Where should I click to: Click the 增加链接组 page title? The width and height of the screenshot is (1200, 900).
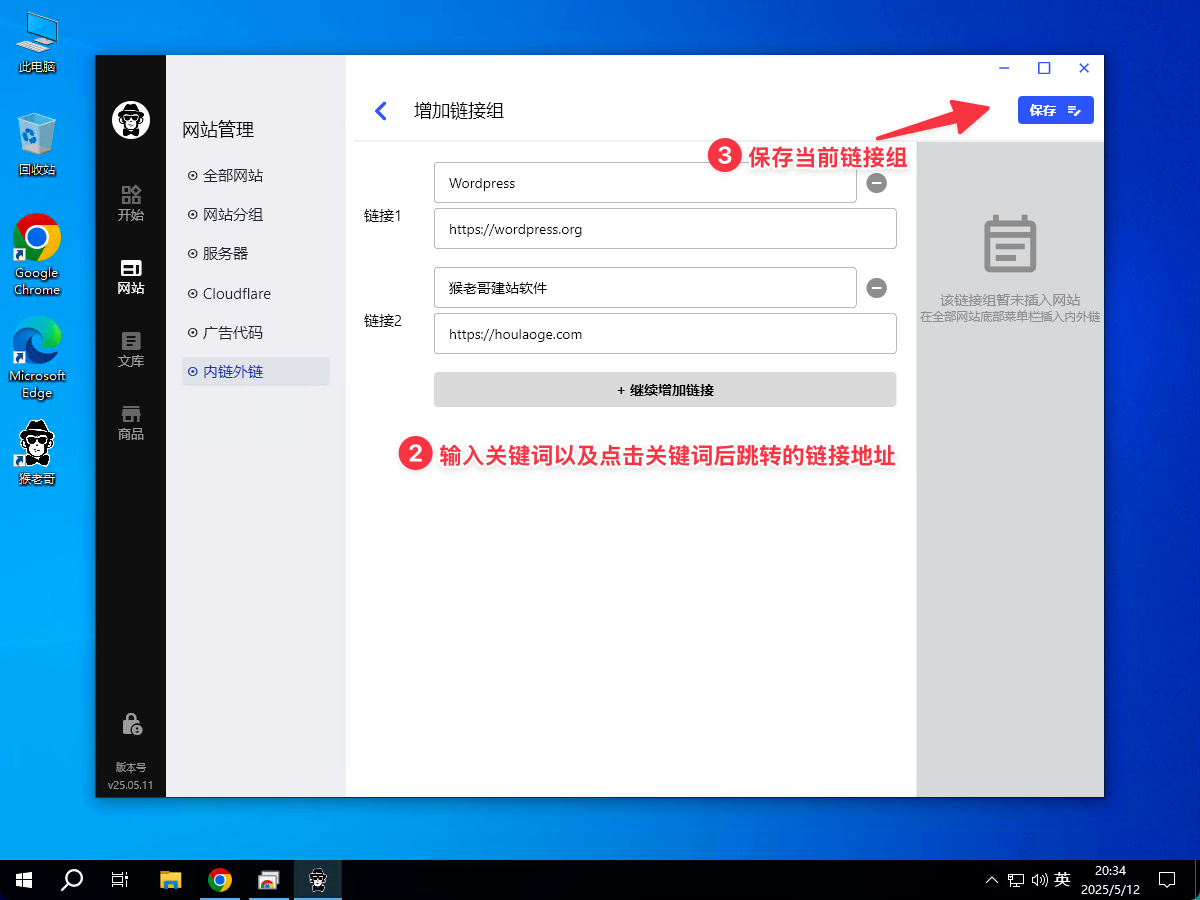(459, 111)
